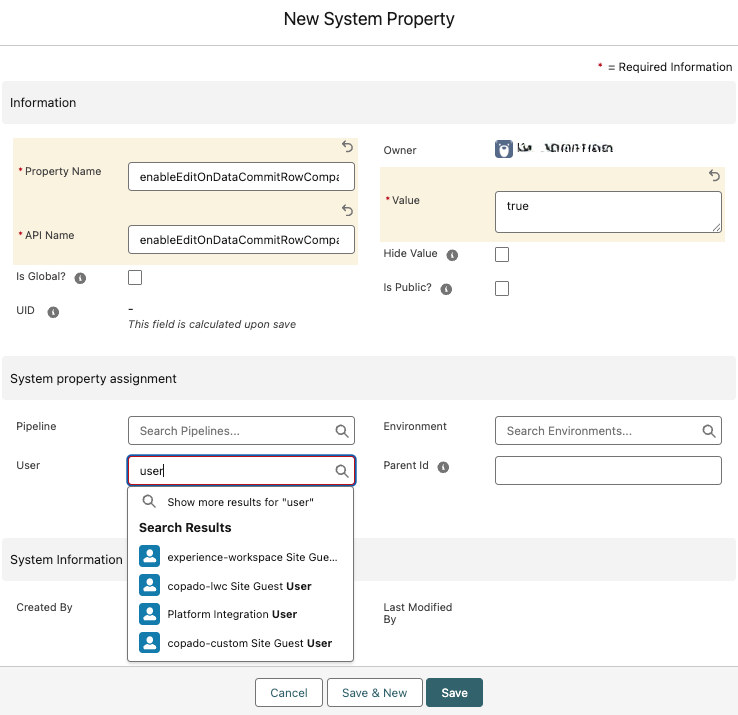The image size is (738, 715).
Task: Open the owner name link
Action: click(x=565, y=149)
